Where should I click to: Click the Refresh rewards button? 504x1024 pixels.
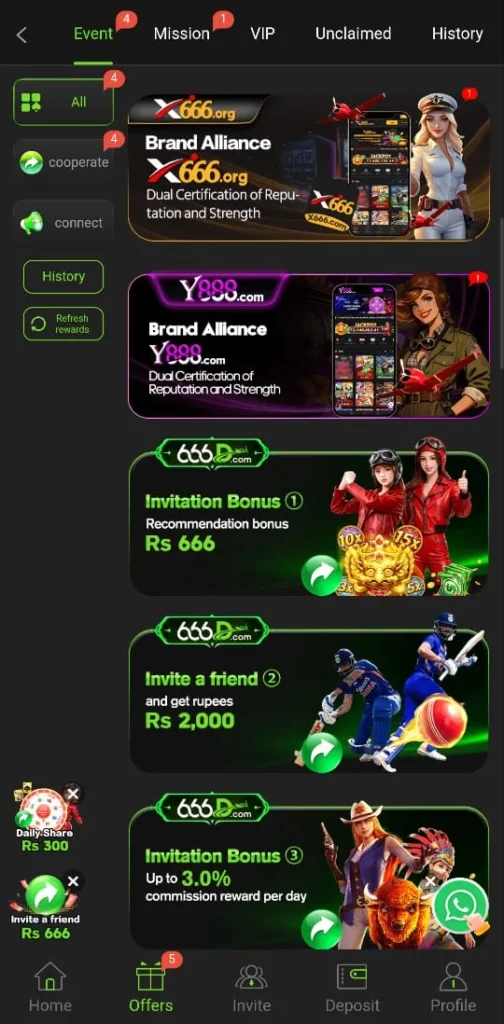pyautogui.click(x=63, y=324)
